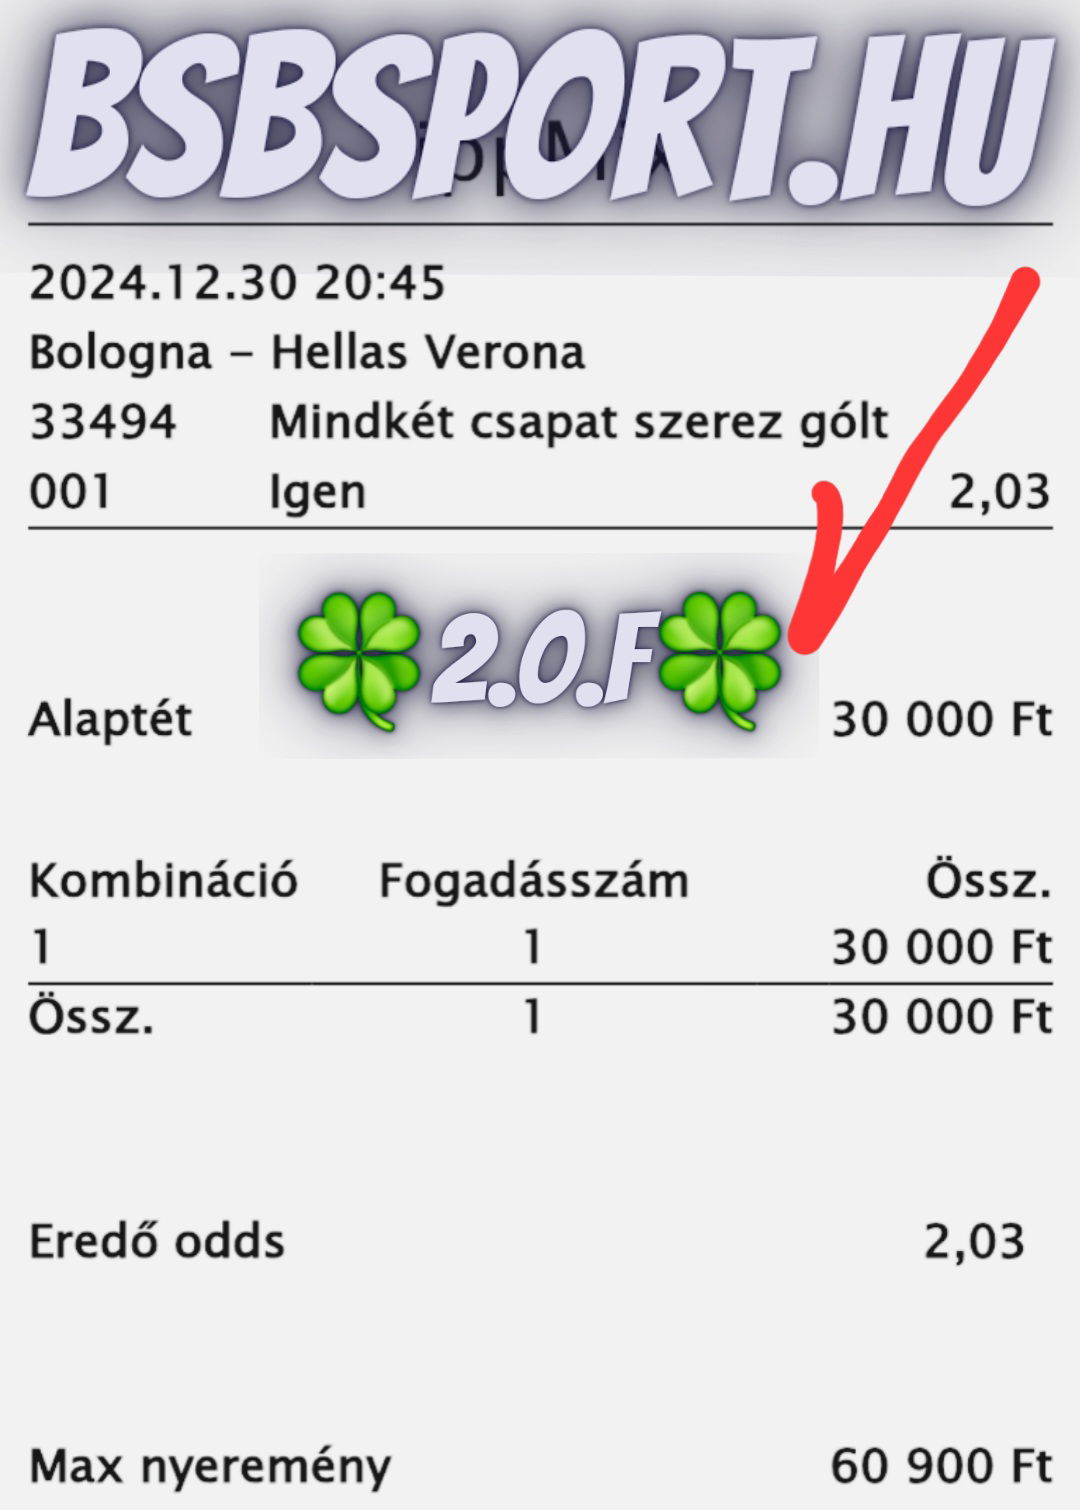The width and height of the screenshot is (1080, 1510).
Task: Click the 30 000 Ft base stake amount
Action: [x=942, y=720]
